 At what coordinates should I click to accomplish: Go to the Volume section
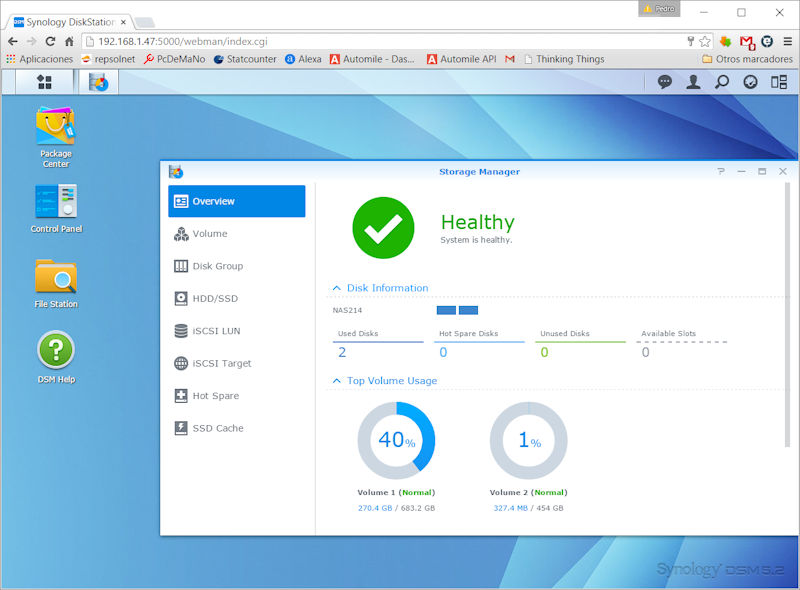tap(237, 234)
